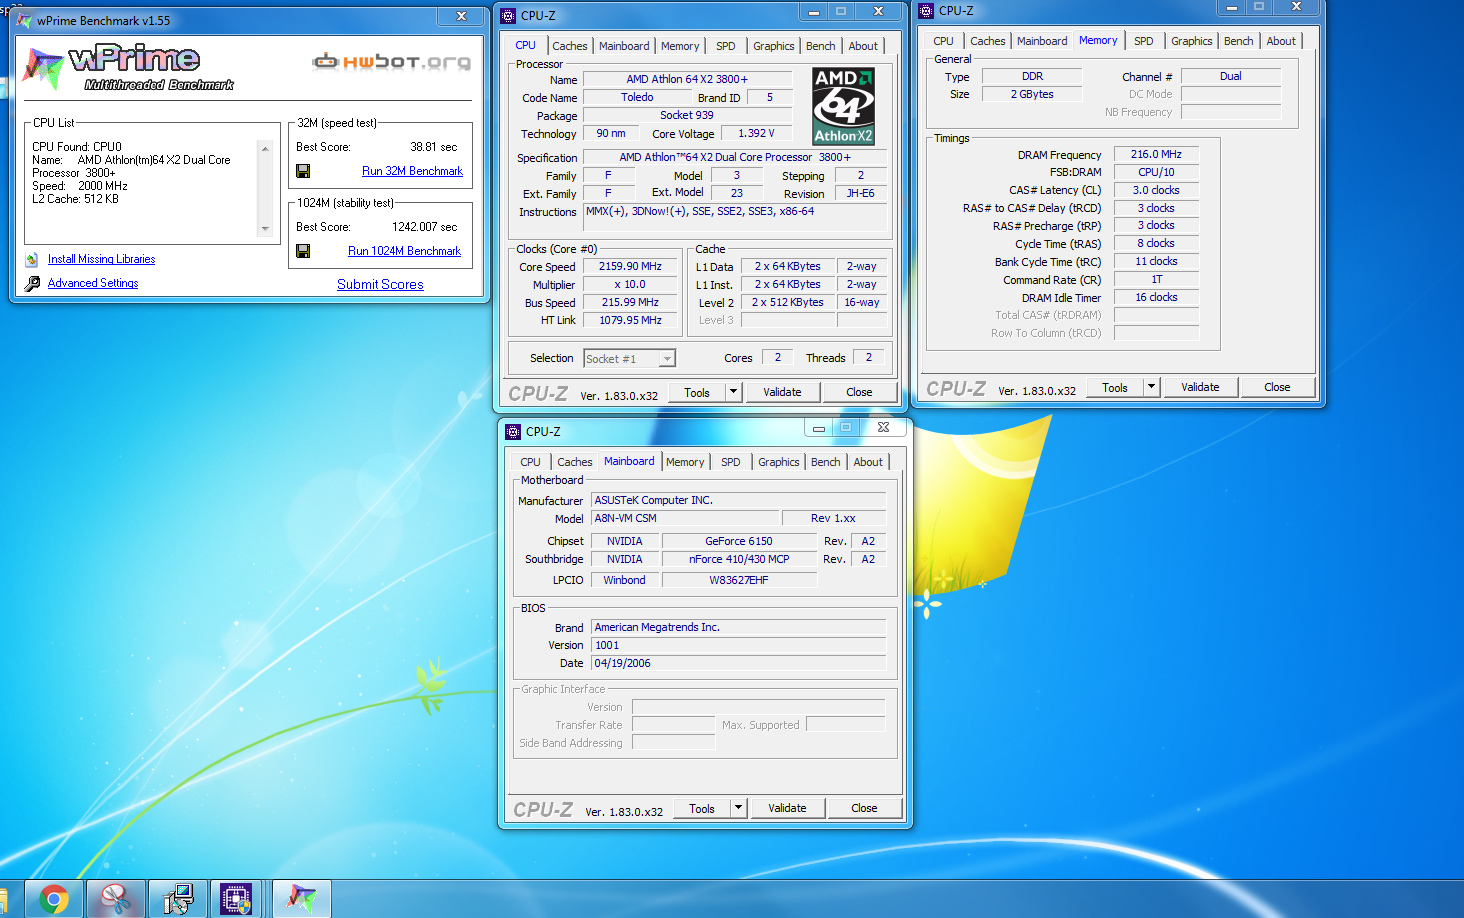
Task: Switch to Graphics tab in CPU-Z CPU window
Action: (x=774, y=46)
